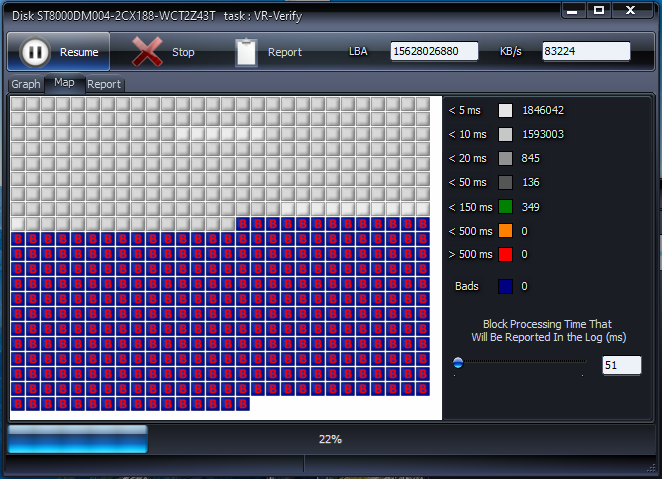
Task: Click the count 136
Action: coord(531,182)
